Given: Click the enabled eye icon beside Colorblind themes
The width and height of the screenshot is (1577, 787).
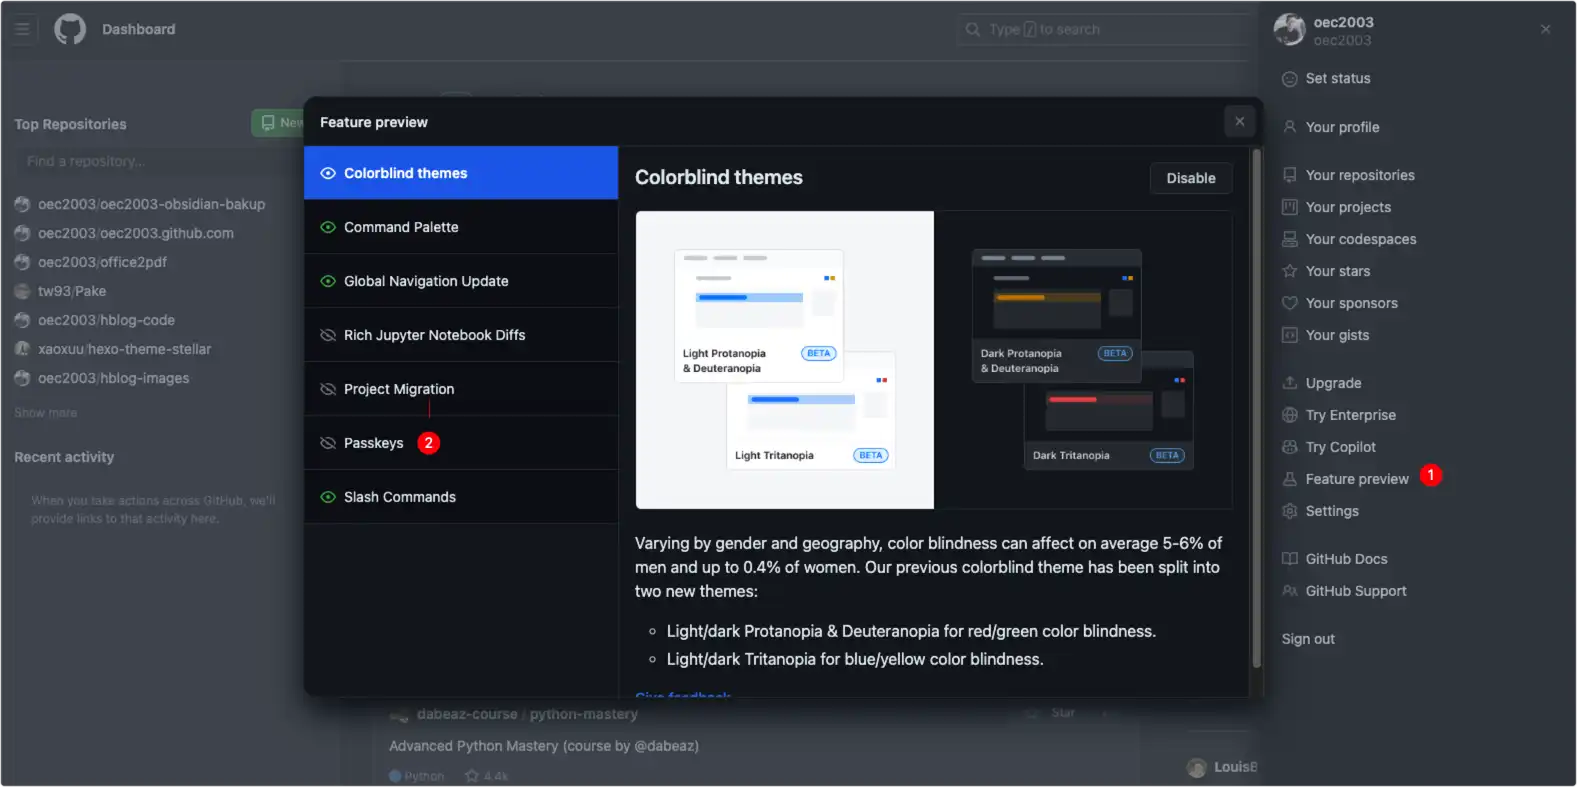Looking at the screenshot, I should click(x=327, y=173).
